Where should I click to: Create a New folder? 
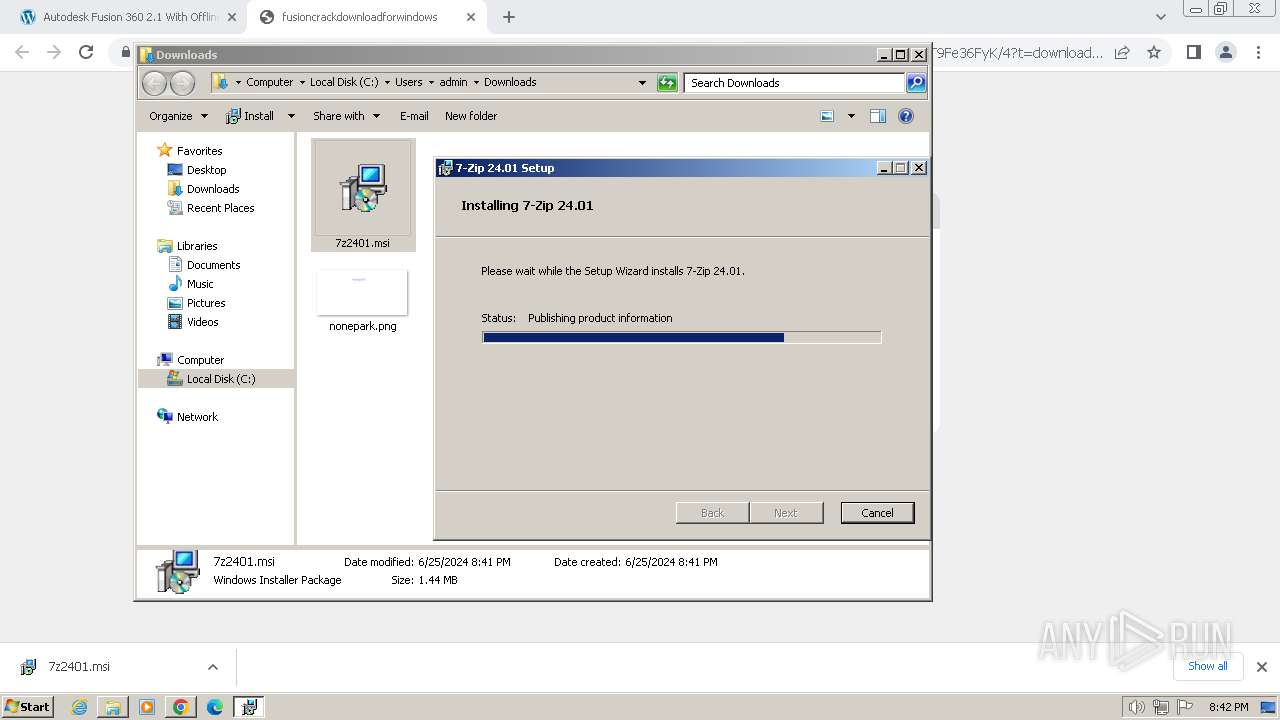point(471,116)
